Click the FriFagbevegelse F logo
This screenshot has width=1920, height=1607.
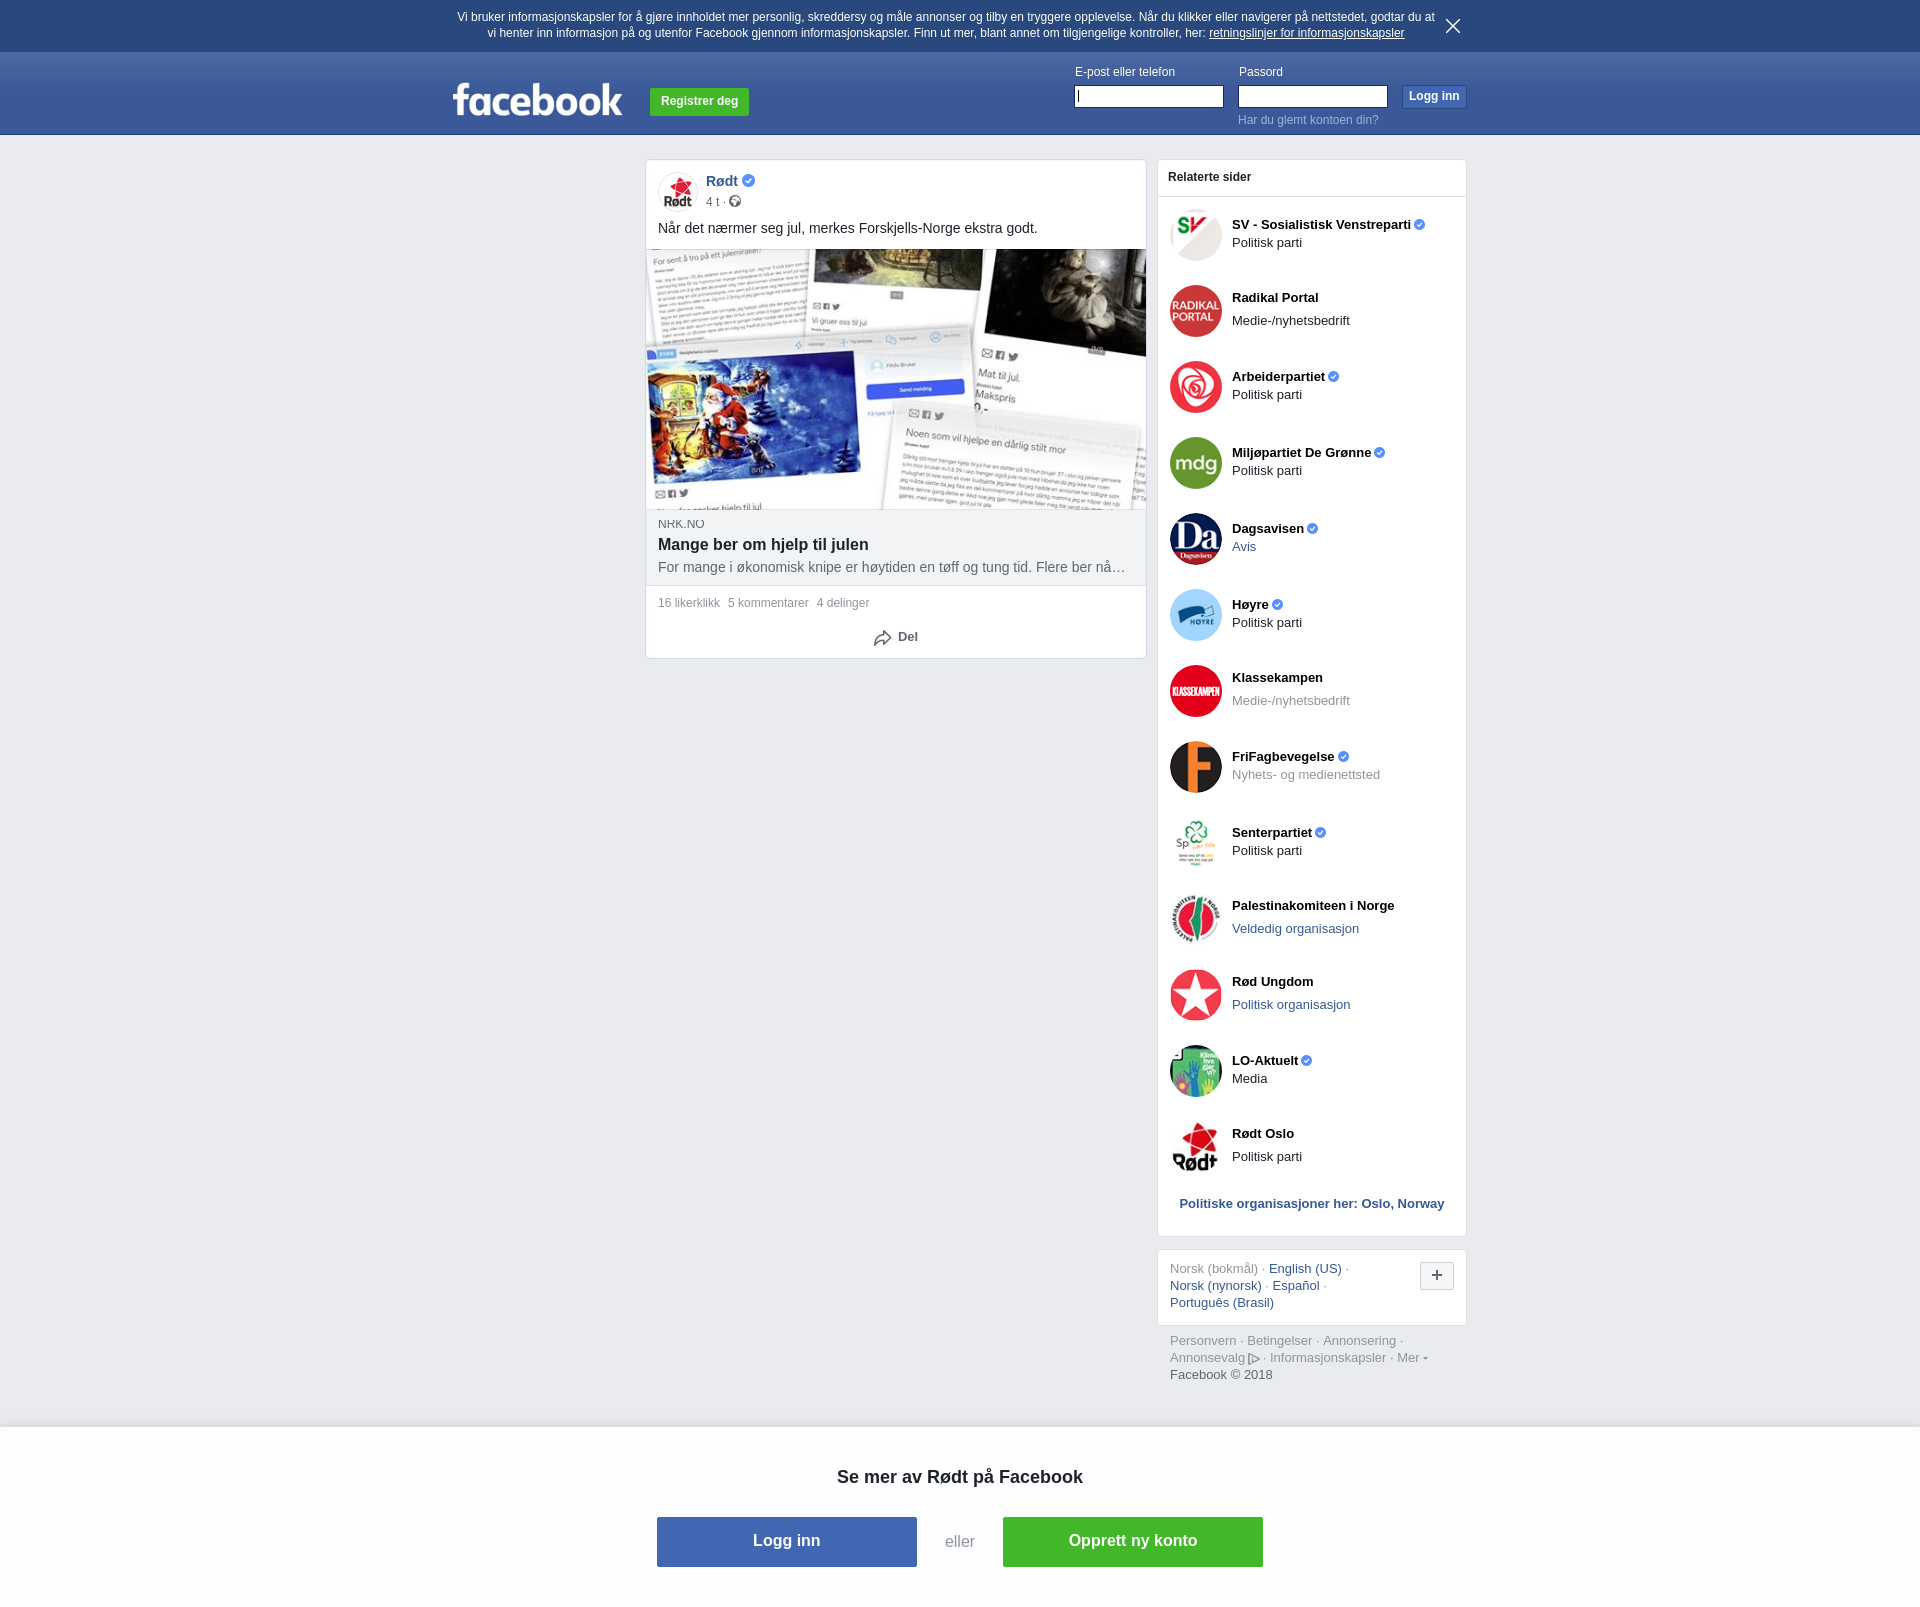pos(1196,767)
